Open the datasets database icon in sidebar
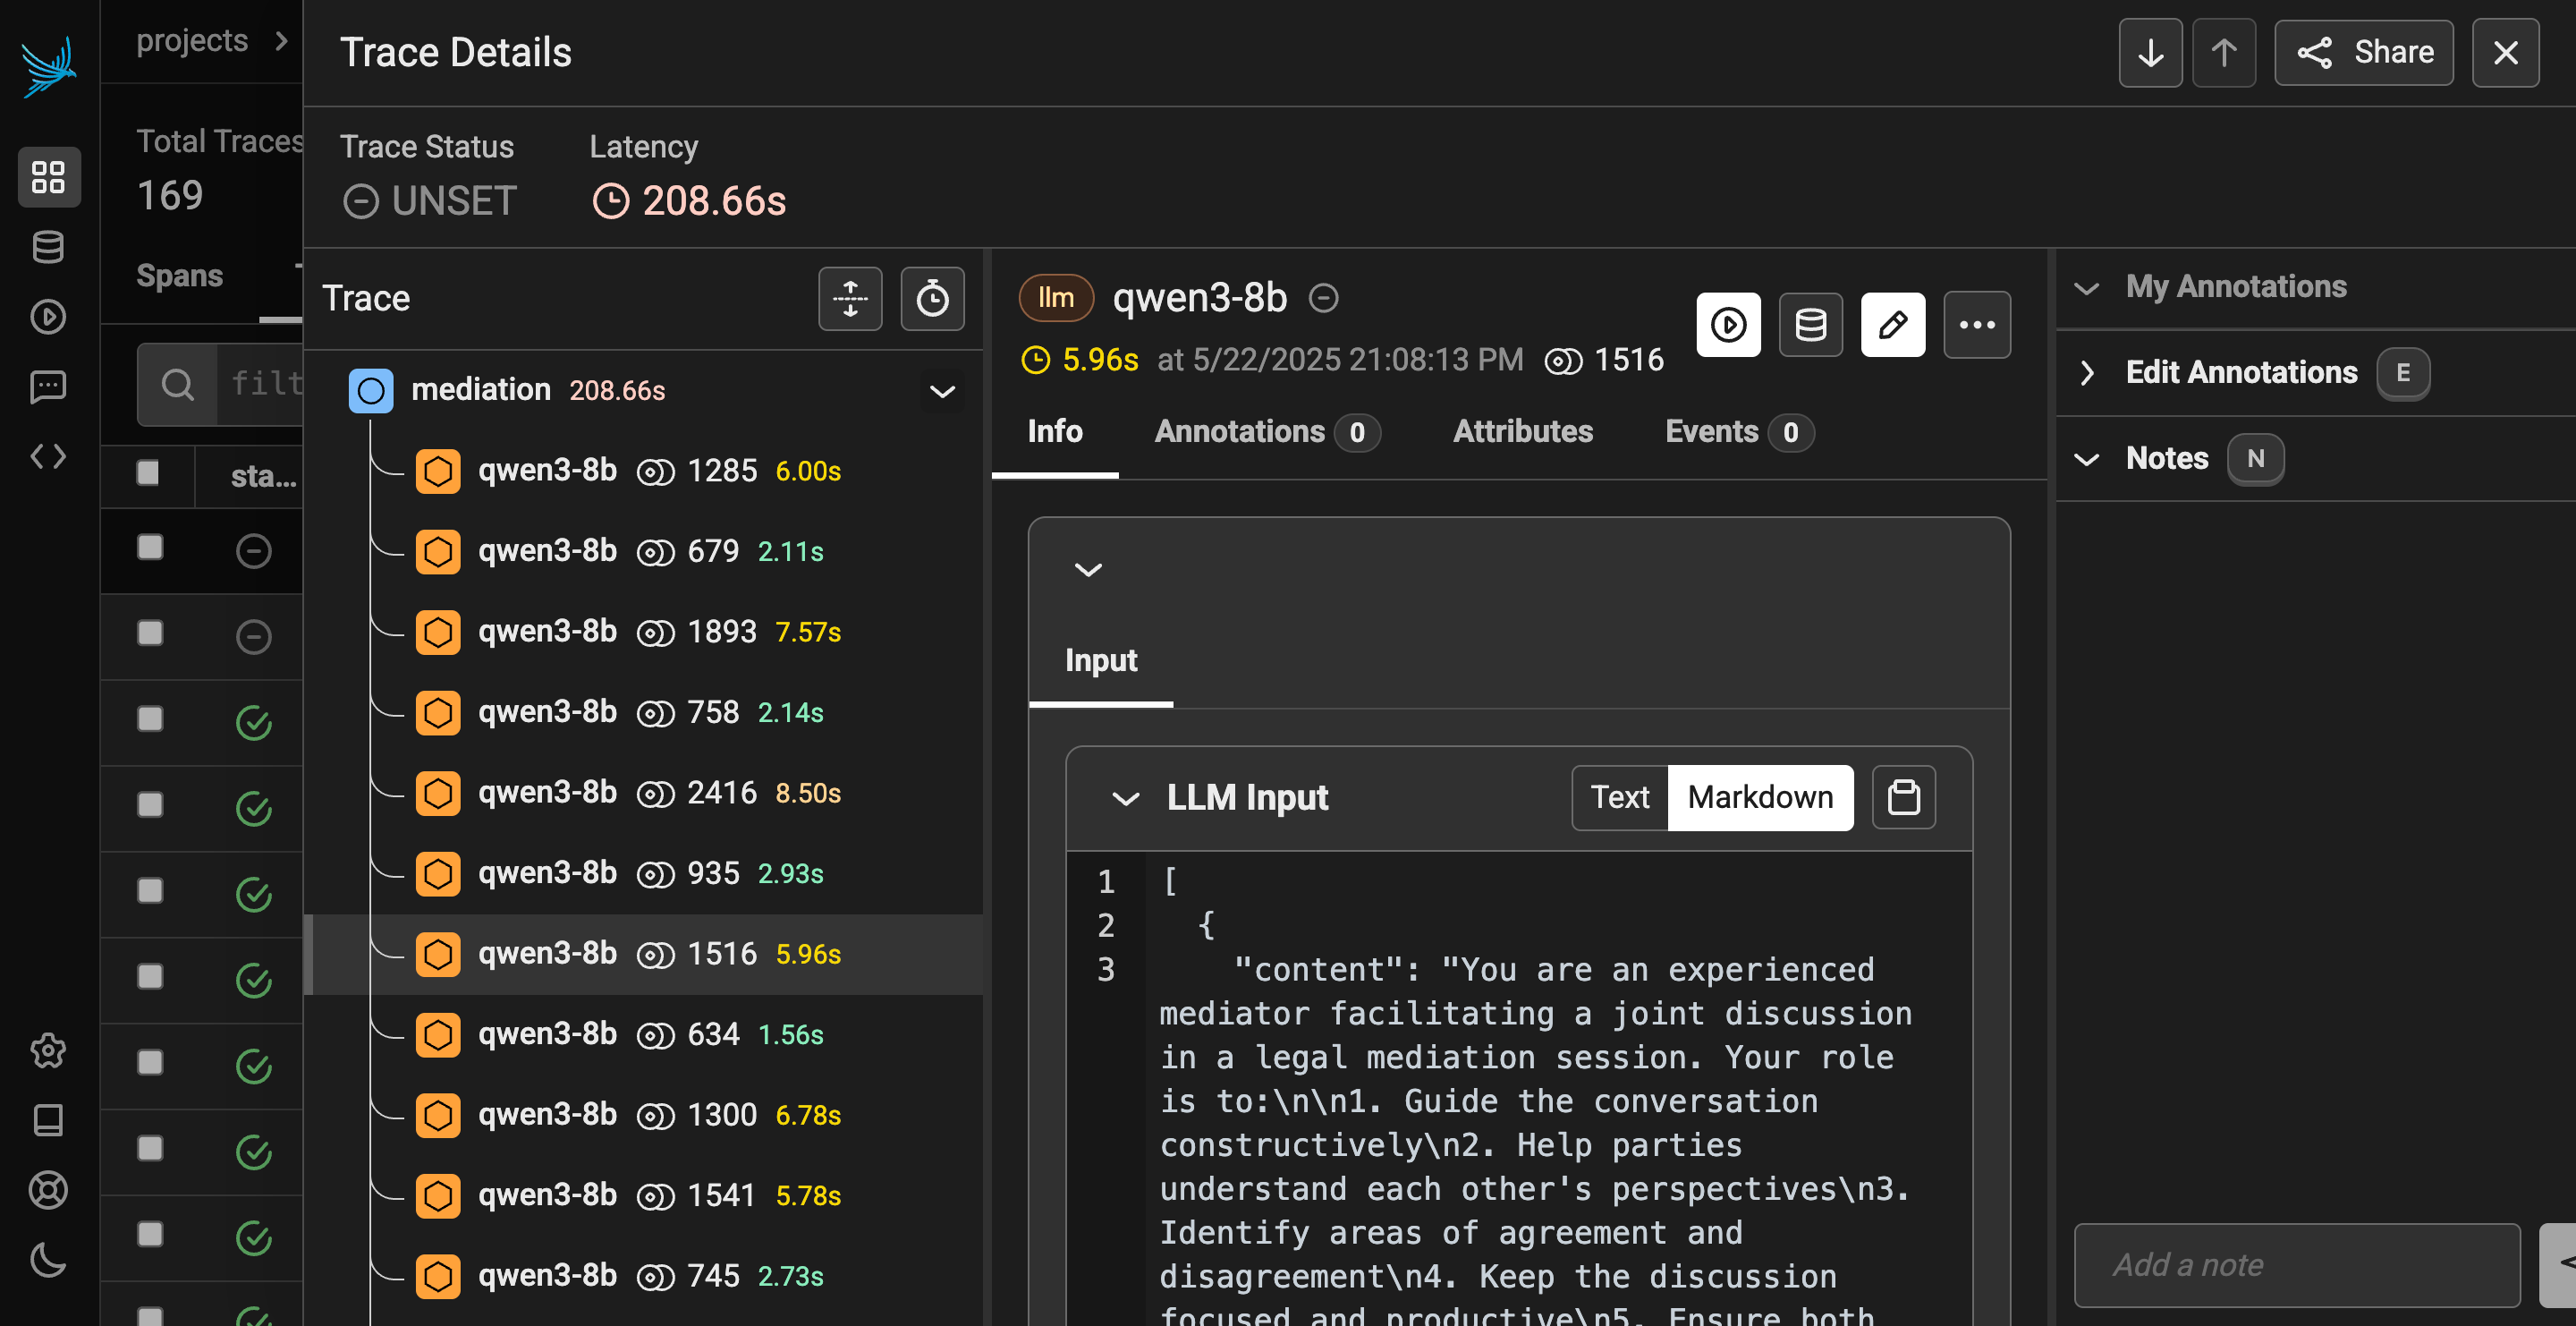Viewport: 2576px width, 1326px height. pyautogui.click(x=48, y=247)
